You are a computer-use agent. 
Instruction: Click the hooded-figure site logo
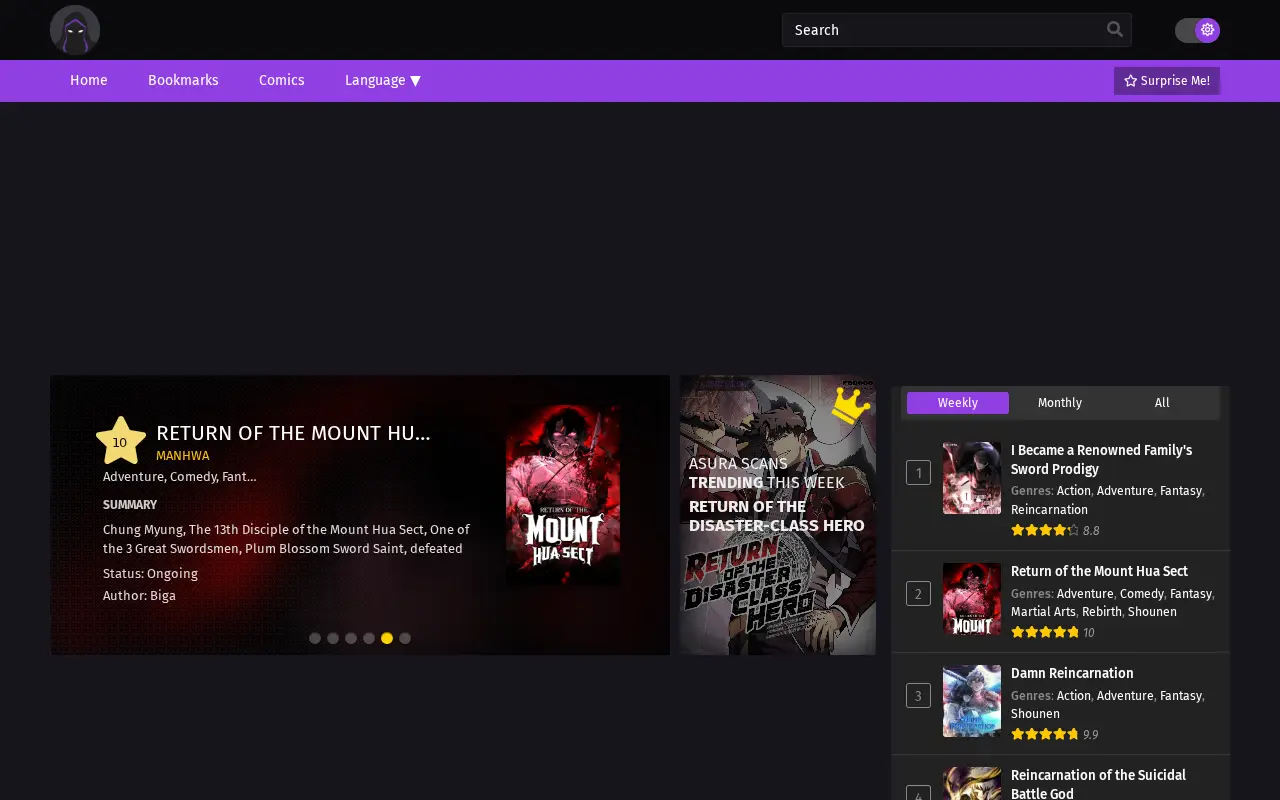(75, 30)
